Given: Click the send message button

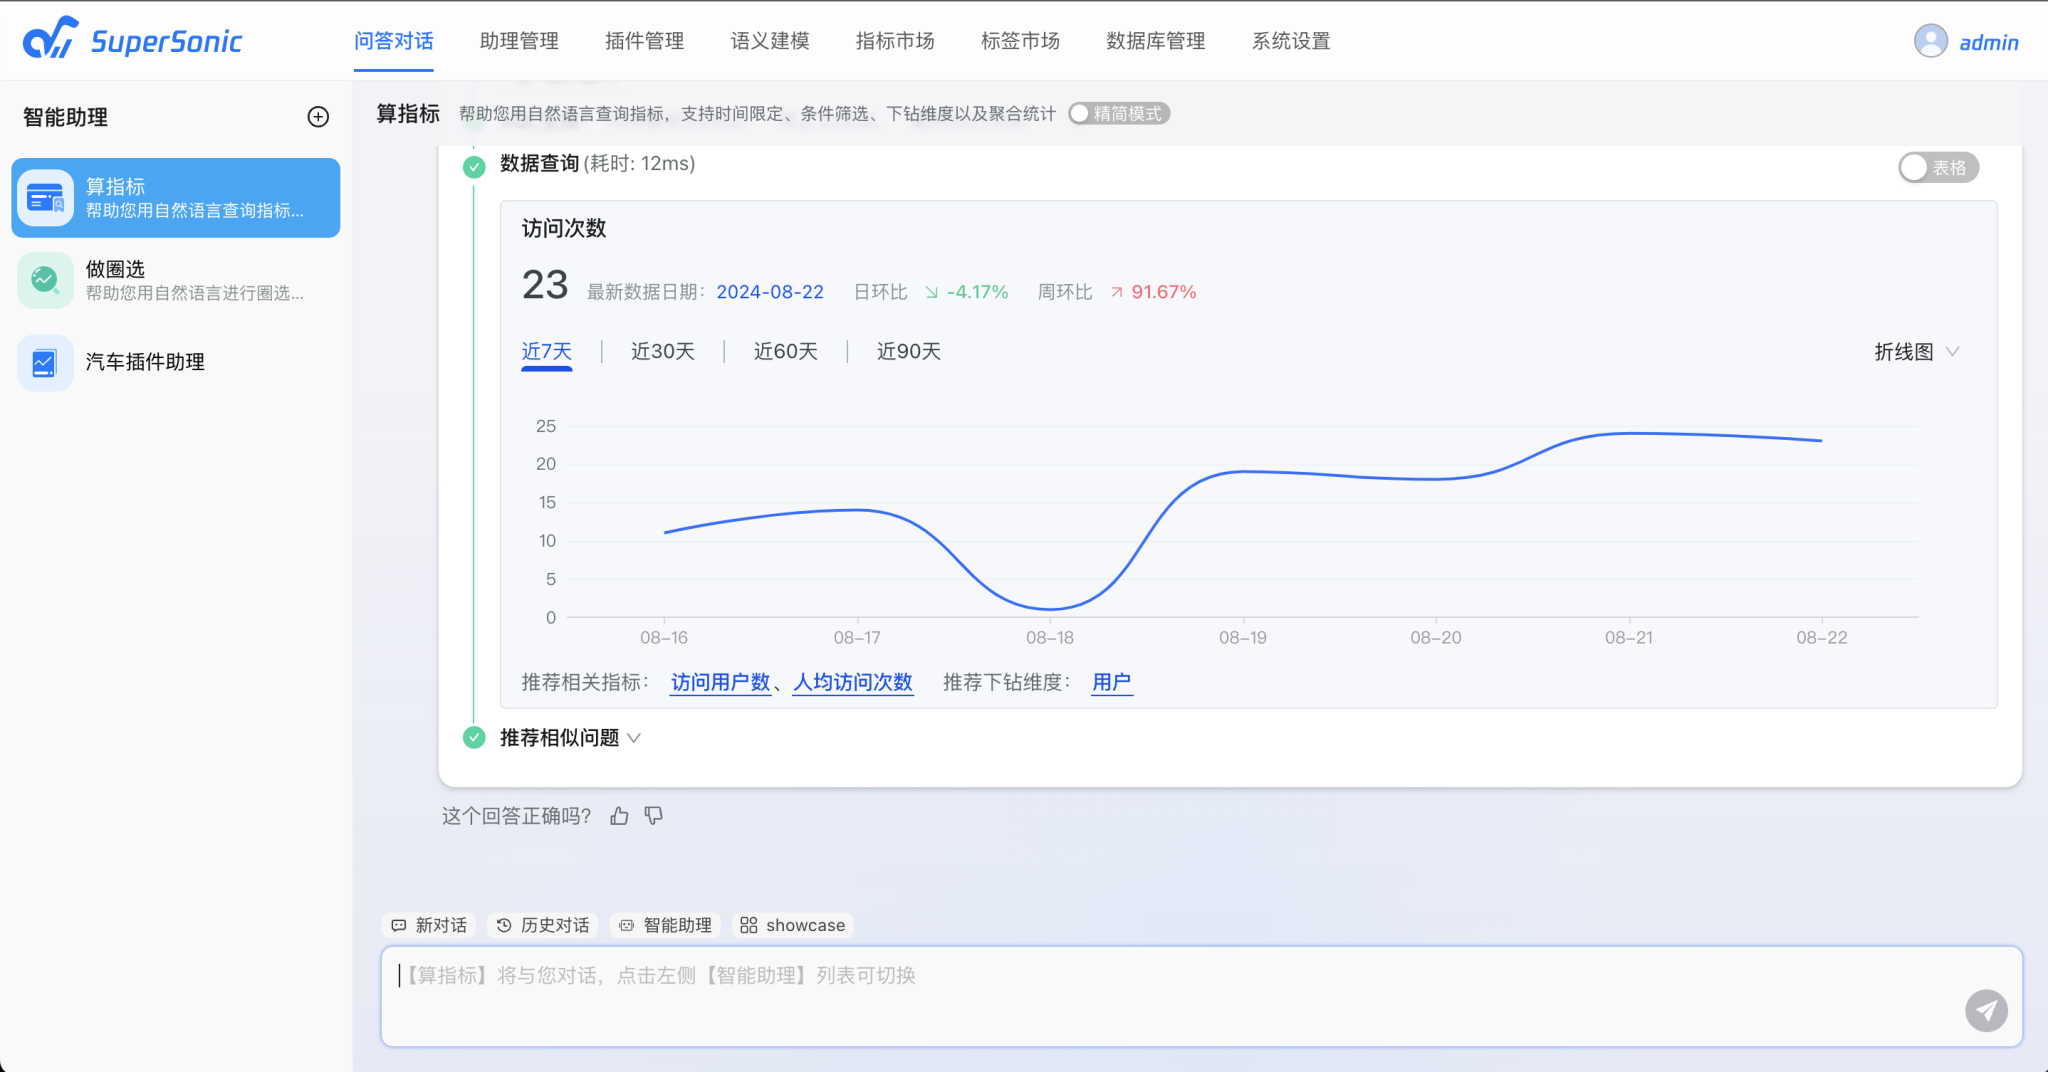Looking at the screenshot, I should point(1987,1011).
